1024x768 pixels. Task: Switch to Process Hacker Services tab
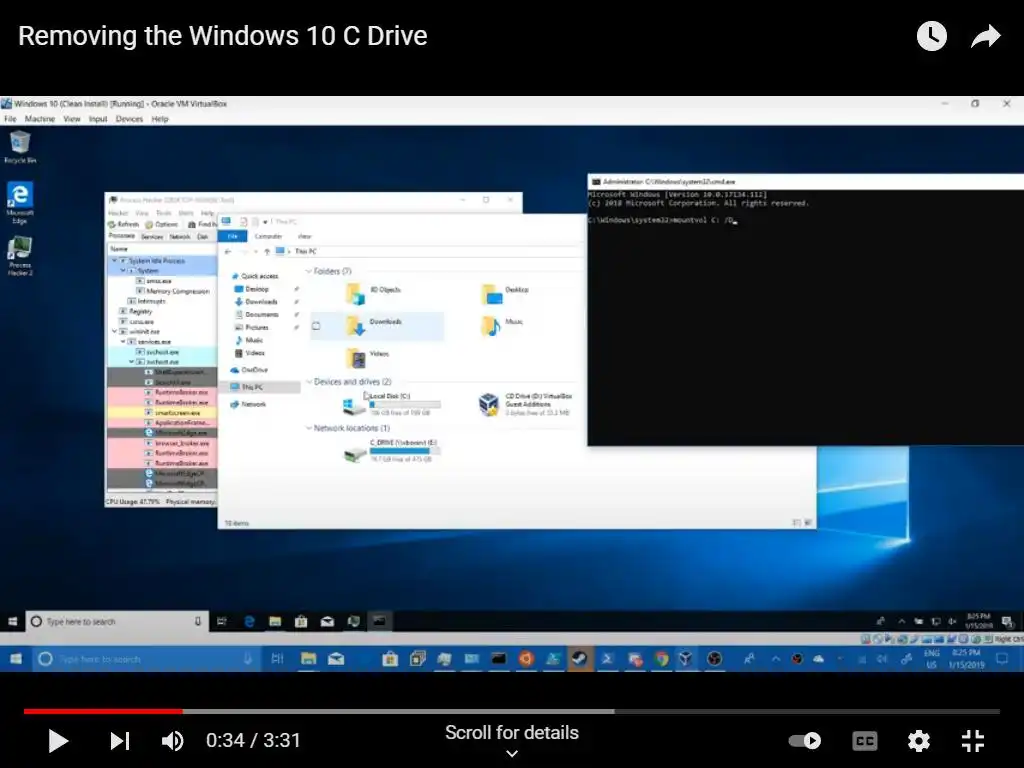click(x=152, y=236)
